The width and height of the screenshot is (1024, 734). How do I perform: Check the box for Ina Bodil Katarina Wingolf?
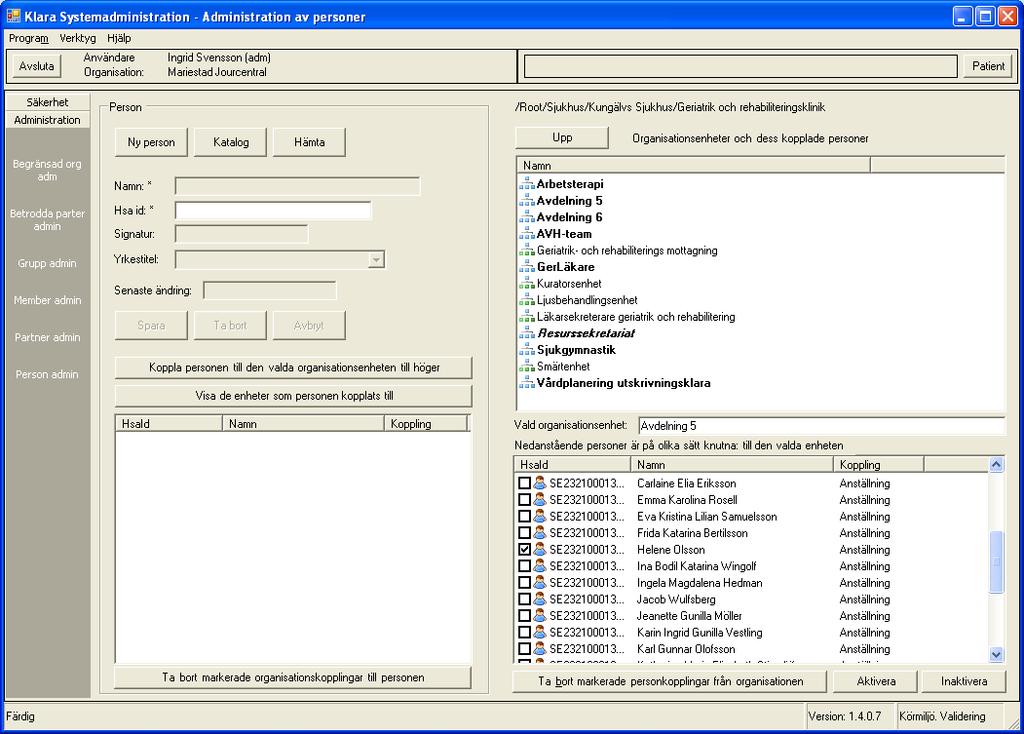click(x=524, y=566)
